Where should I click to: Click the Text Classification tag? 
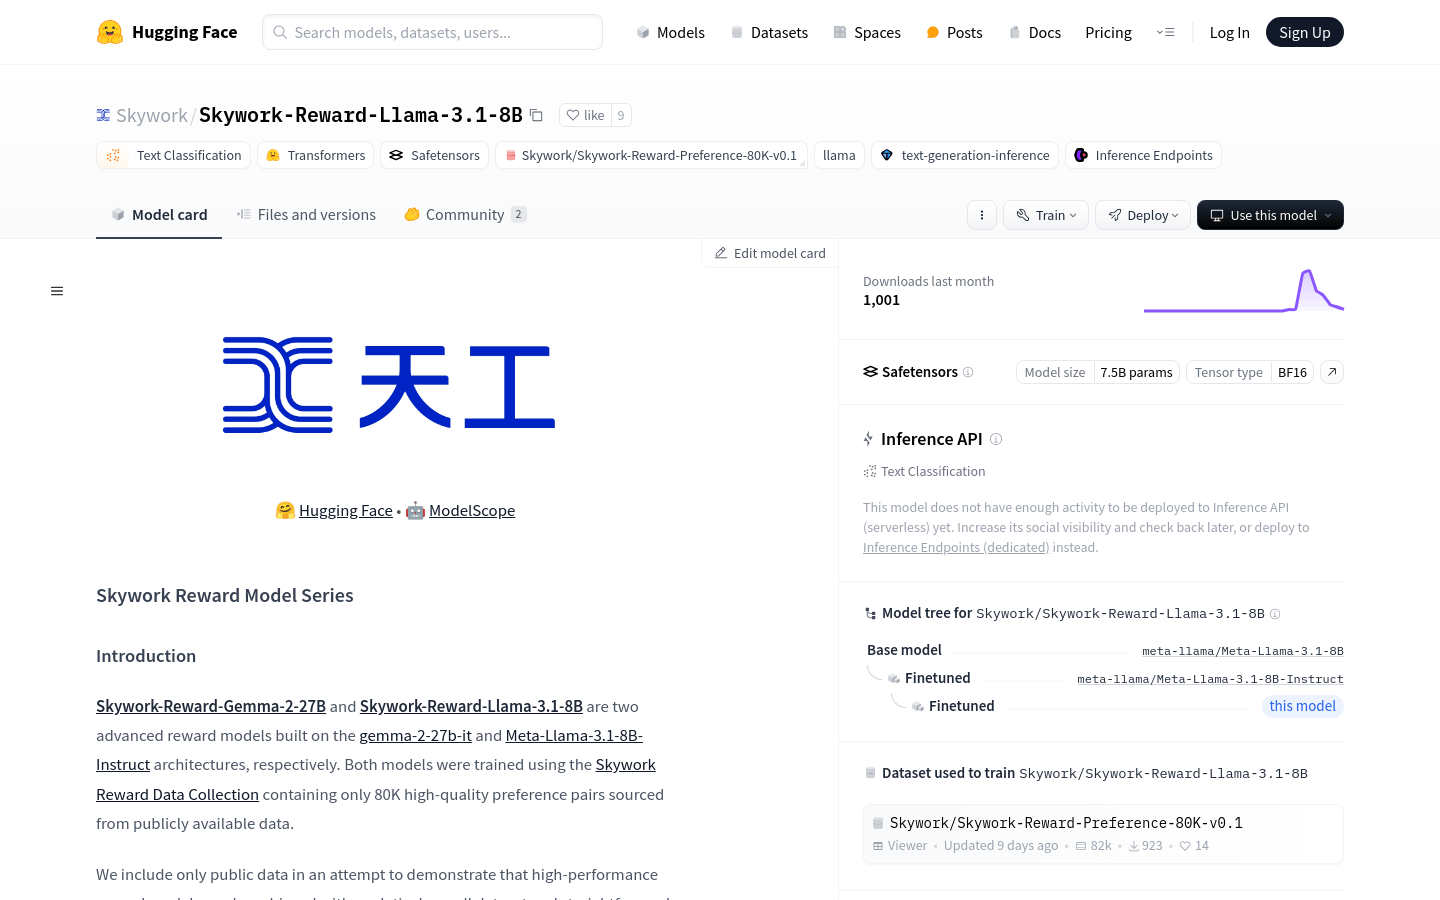(x=174, y=155)
